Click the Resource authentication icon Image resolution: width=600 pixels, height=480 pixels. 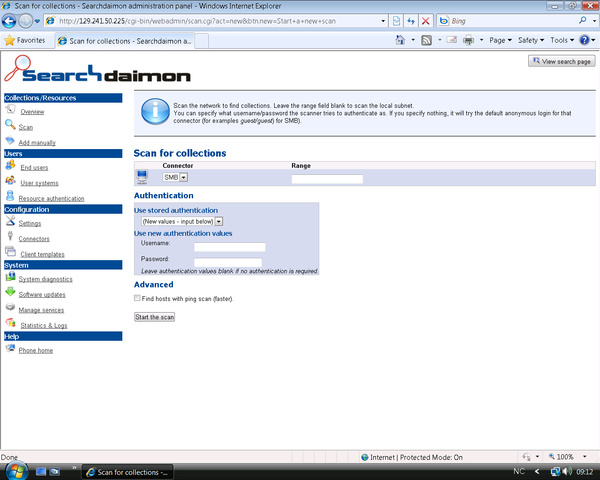coord(10,196)
